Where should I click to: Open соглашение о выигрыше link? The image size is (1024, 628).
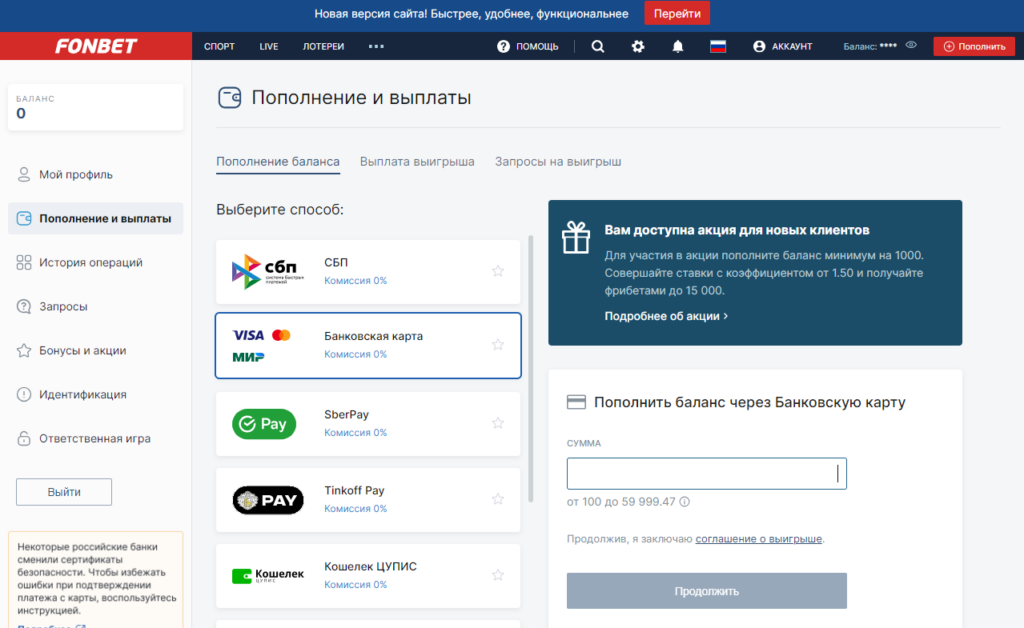pyautogui.click(x=758, y=539)
